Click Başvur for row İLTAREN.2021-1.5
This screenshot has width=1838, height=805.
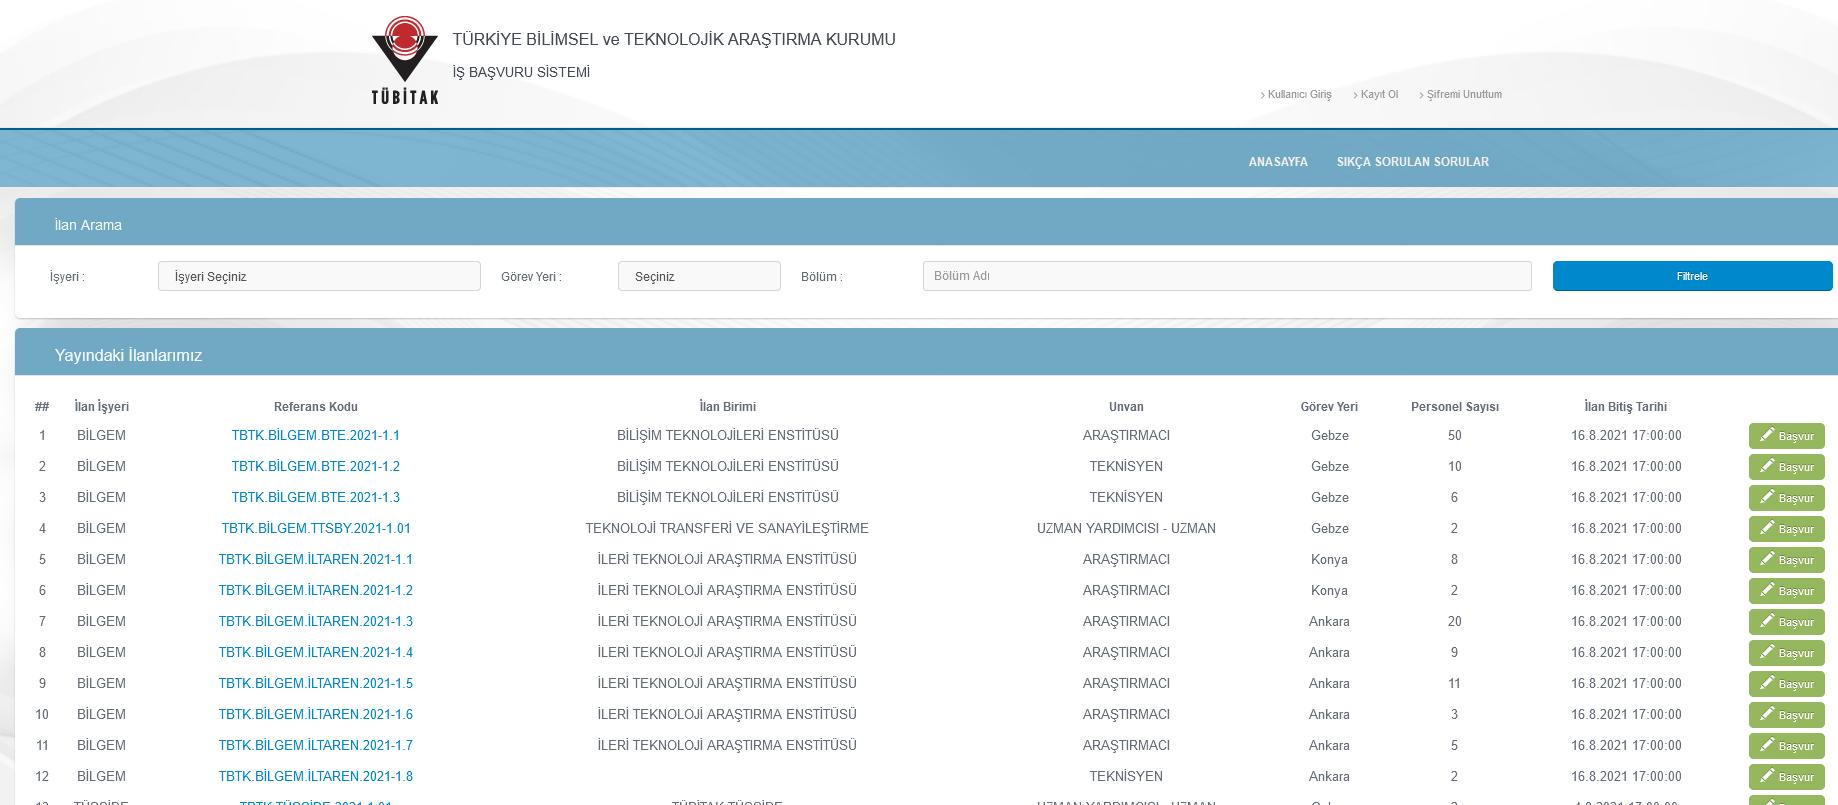pyautogui.click(x=1787, y=684)
